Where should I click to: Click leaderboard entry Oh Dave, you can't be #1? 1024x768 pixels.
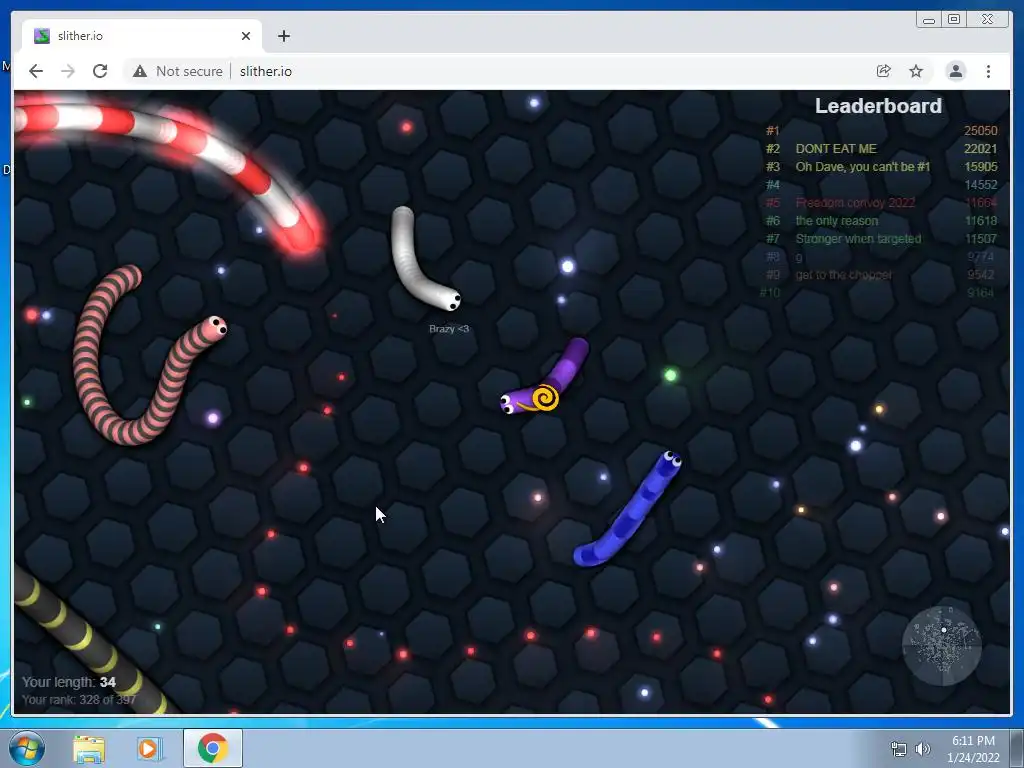863,167
